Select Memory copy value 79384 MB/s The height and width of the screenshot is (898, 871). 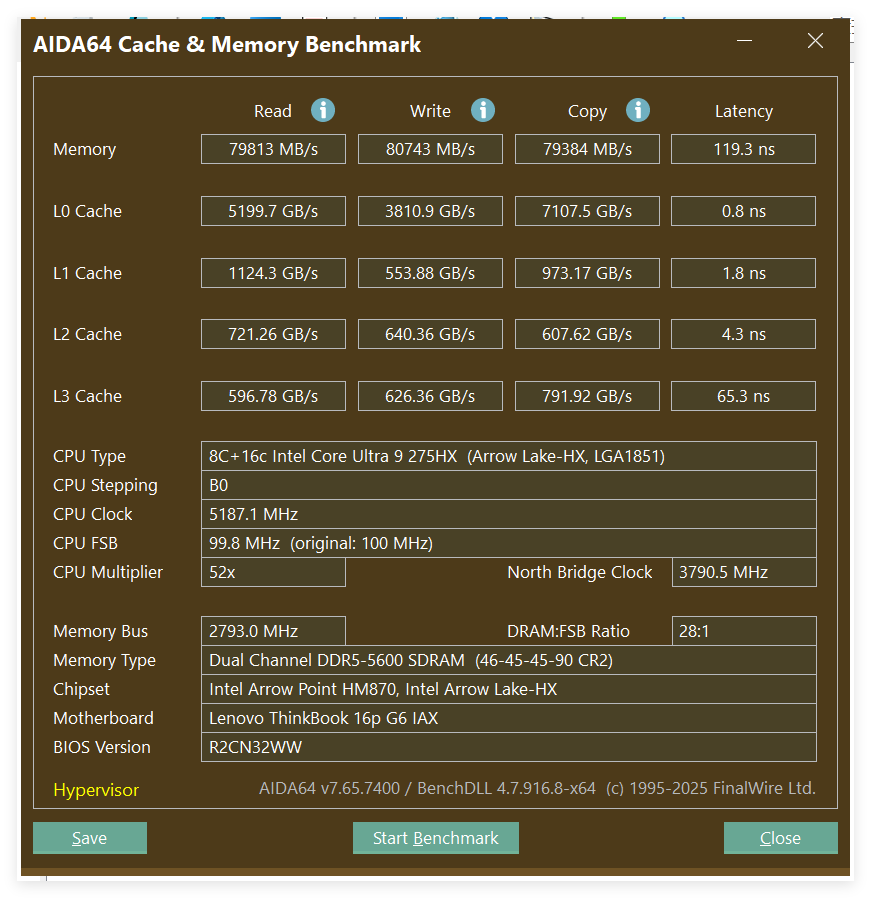click(587, 149)
